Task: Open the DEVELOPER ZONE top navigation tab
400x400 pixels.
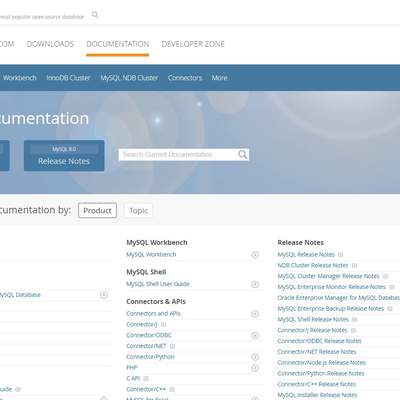Action: click(193, 44)
